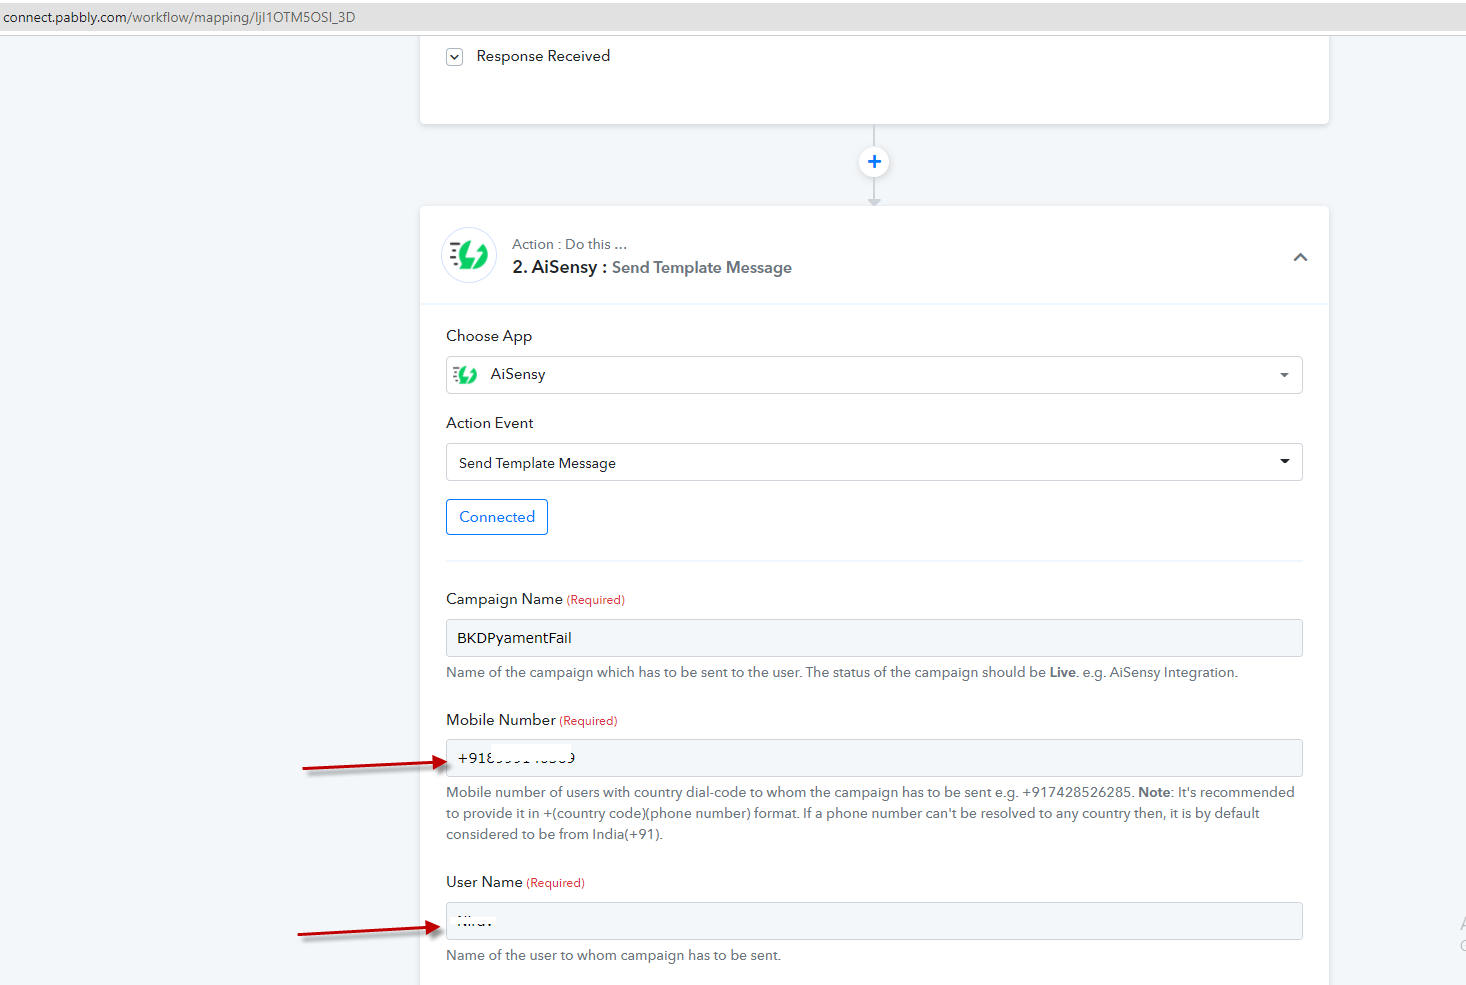Click the 'Mobile Number' field label

coord(501,720)
